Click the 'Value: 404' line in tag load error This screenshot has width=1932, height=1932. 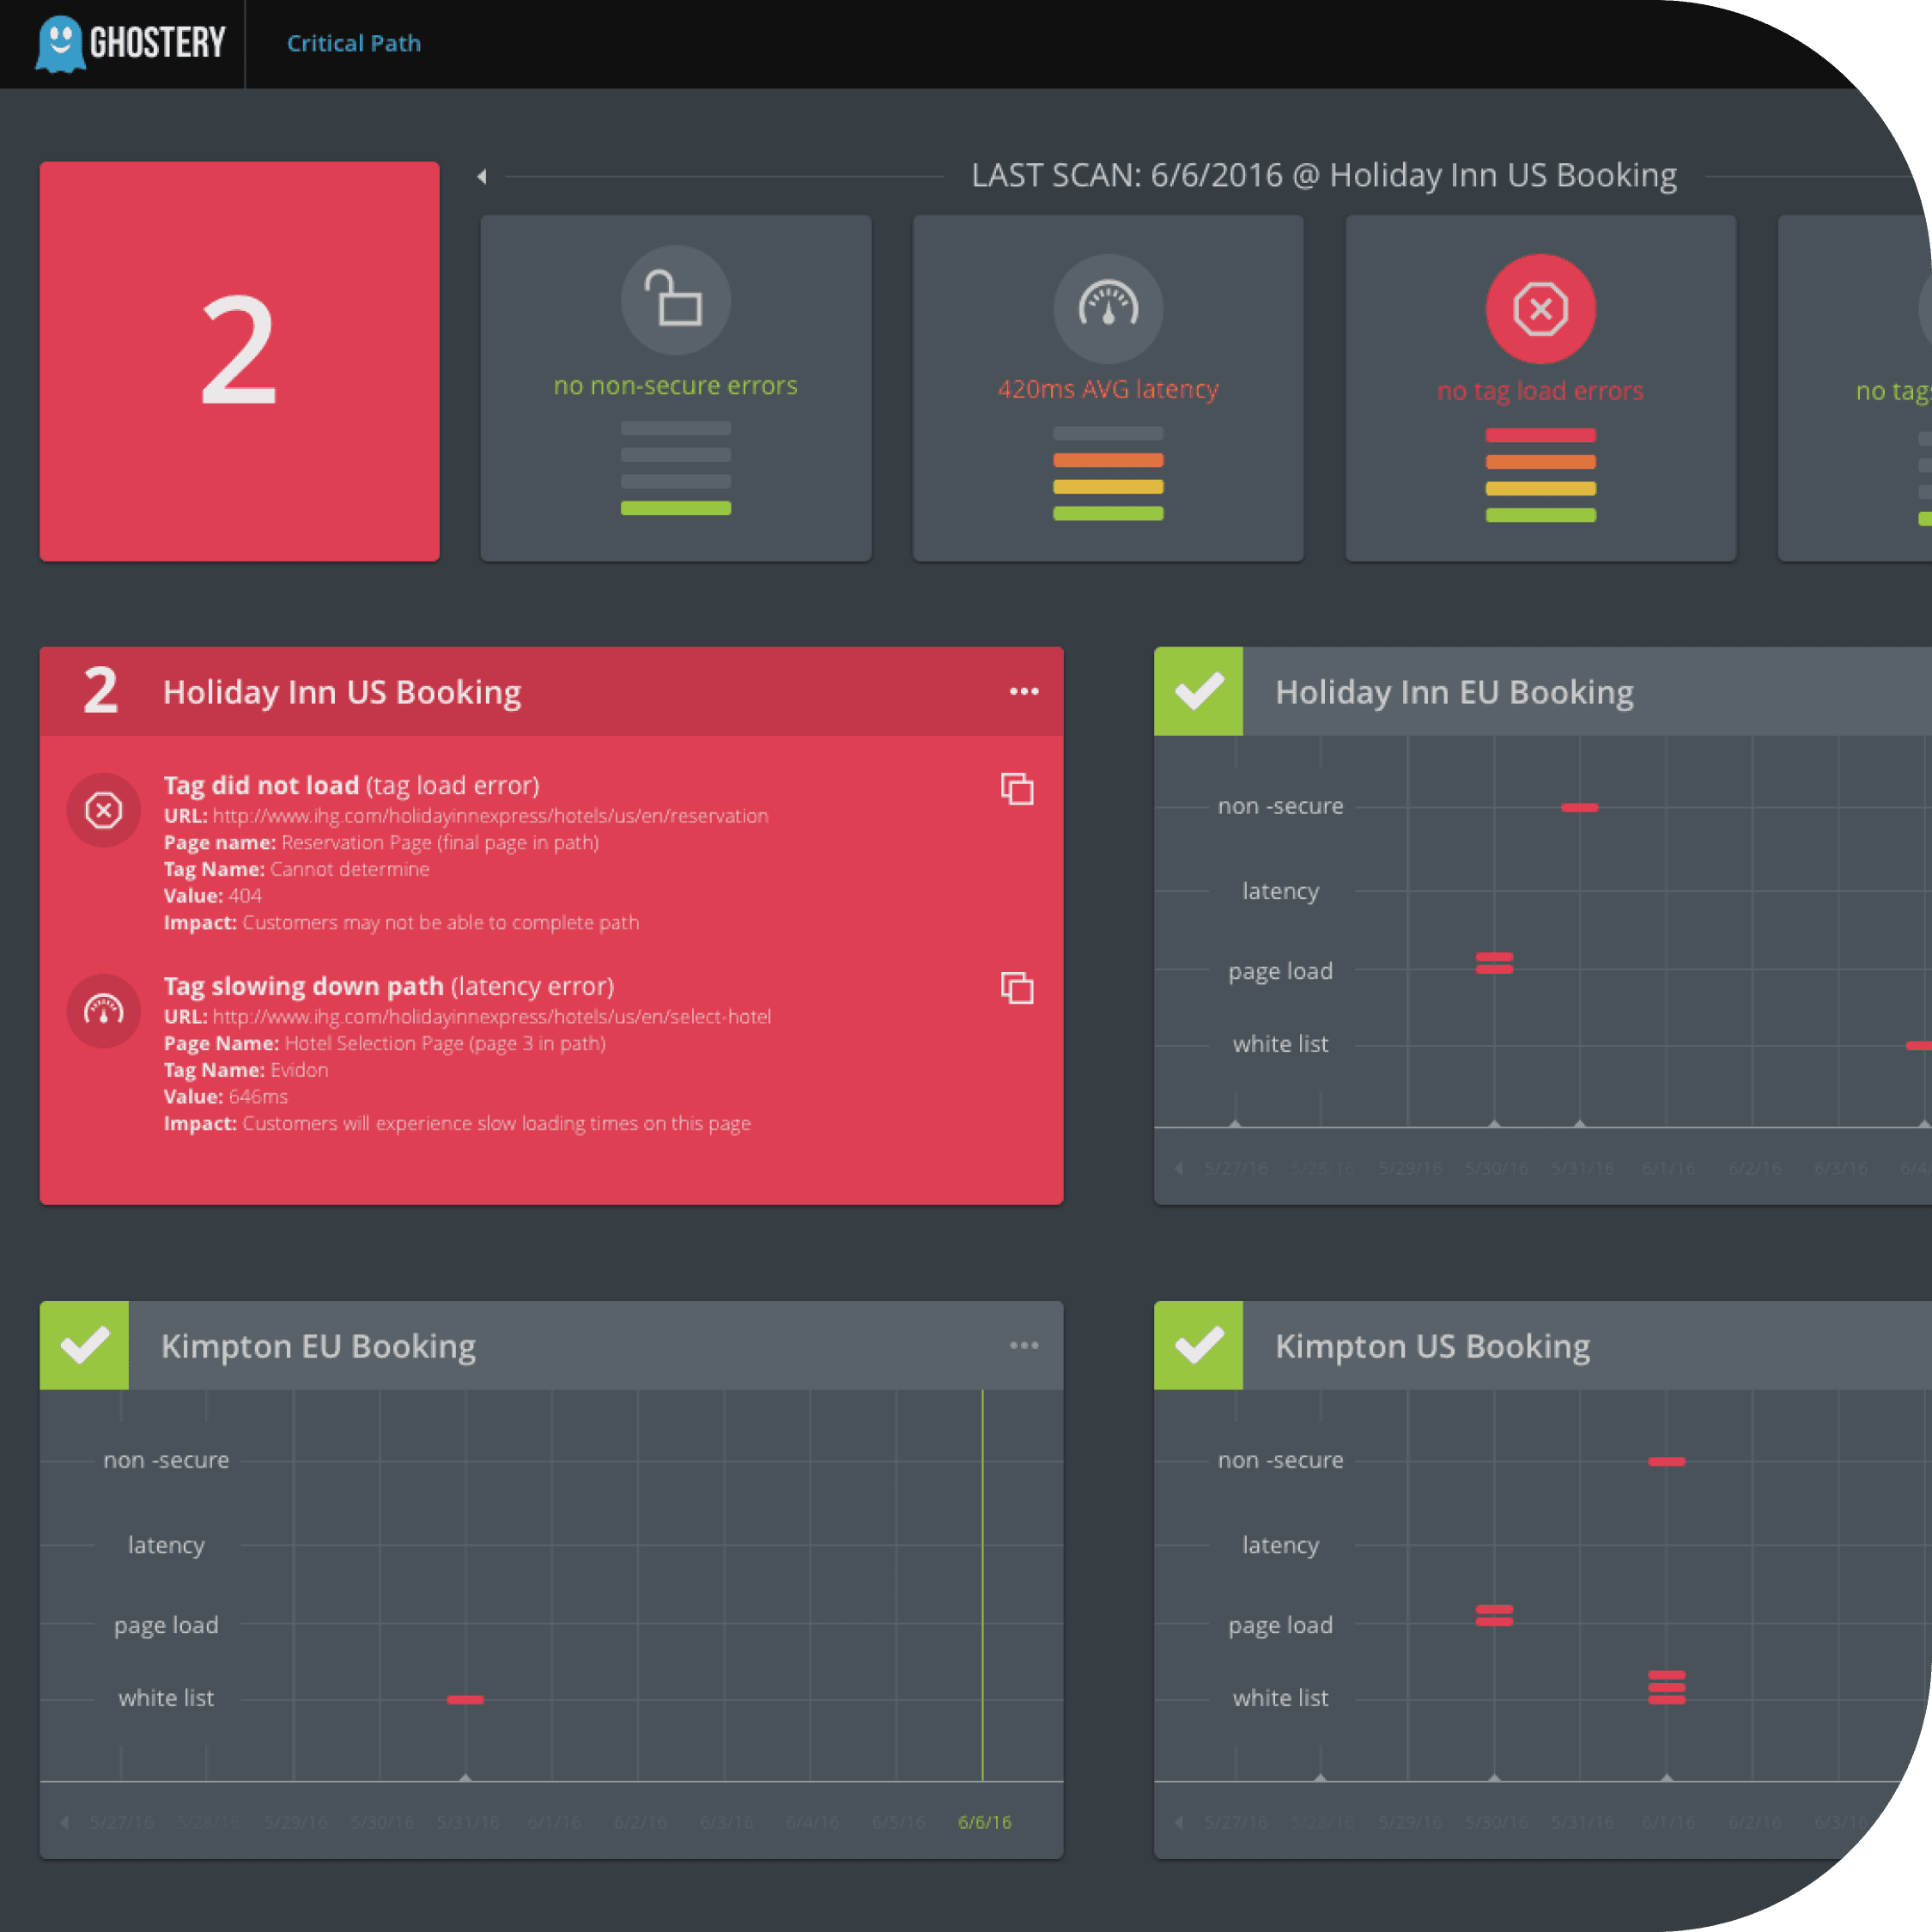(212, 896)
